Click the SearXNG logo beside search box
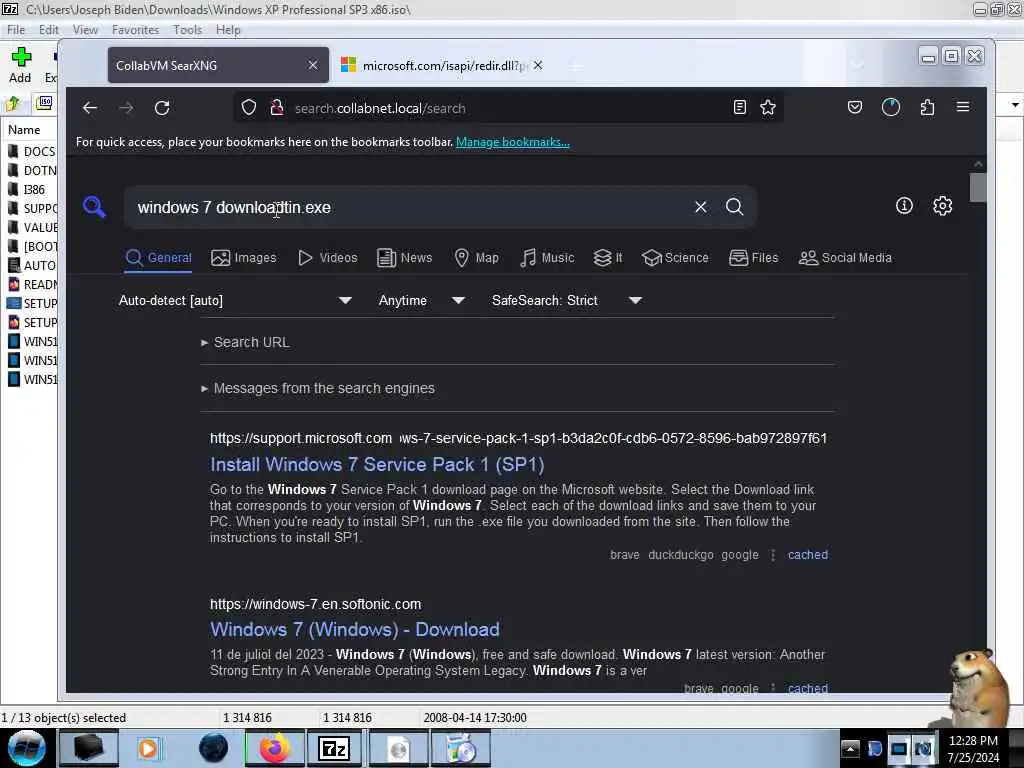The width and height of the screenshot is (1024, 768). coord(95,207)
